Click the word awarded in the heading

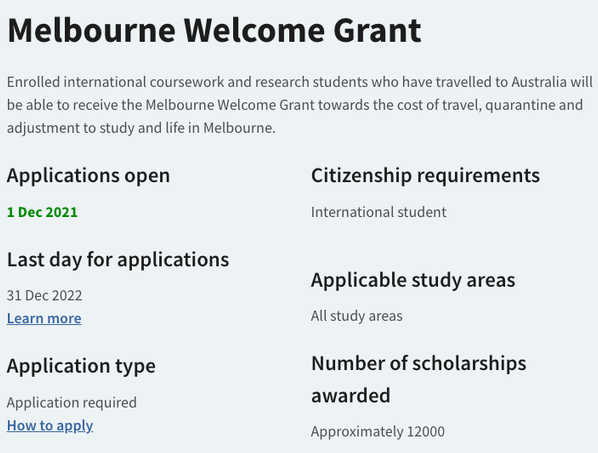pyautogui.click(x=350, y=395)
